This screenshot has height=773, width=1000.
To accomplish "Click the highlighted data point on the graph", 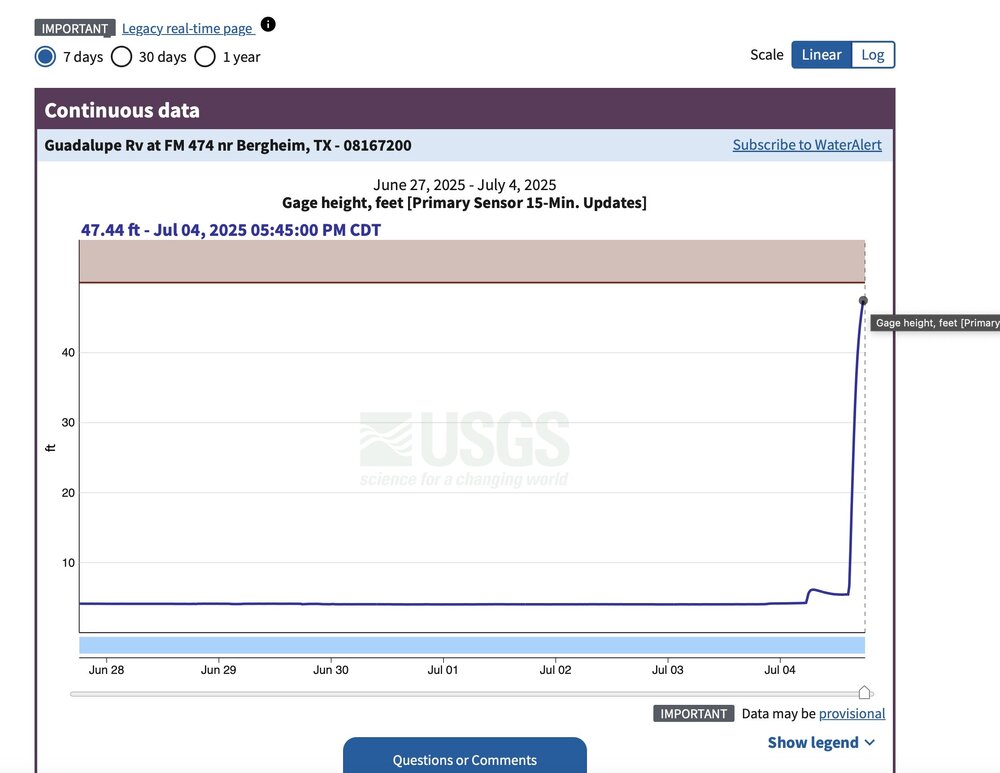I will 863,301.
